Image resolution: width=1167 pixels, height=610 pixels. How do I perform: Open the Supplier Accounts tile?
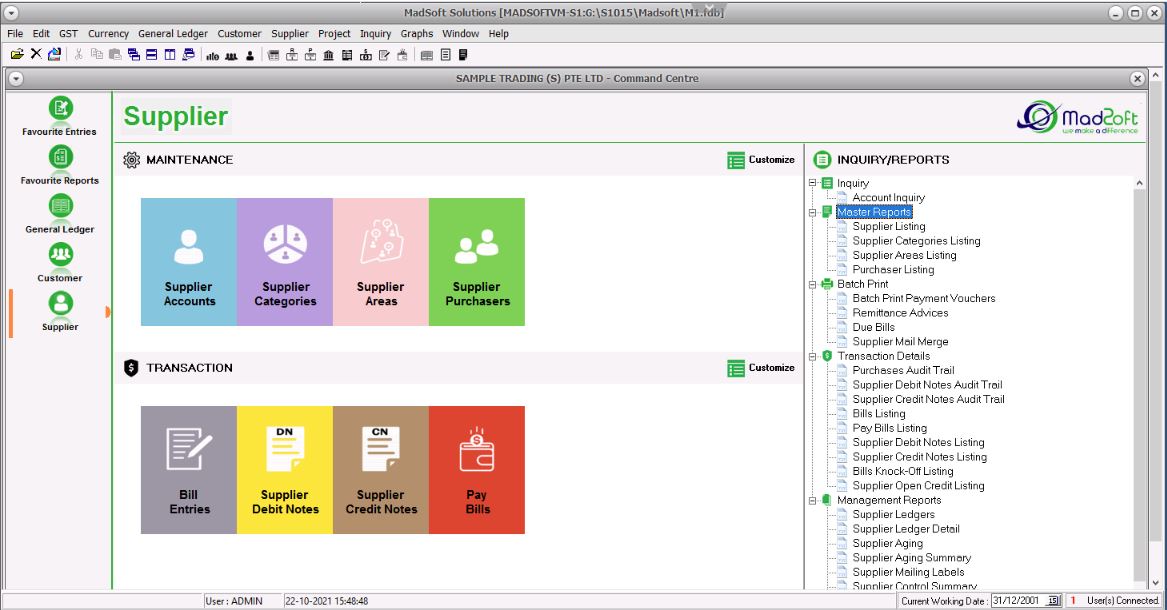coord(189,262)
